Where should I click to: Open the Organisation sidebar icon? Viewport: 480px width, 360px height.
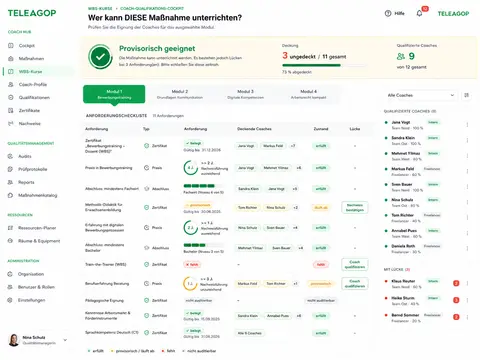click(10, 274)
